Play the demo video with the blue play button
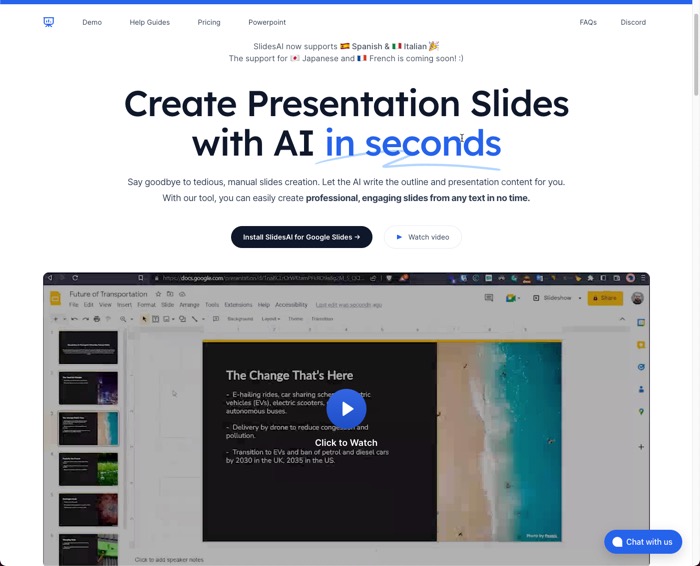Screen dimensions: 700x566 click(346, 409)
